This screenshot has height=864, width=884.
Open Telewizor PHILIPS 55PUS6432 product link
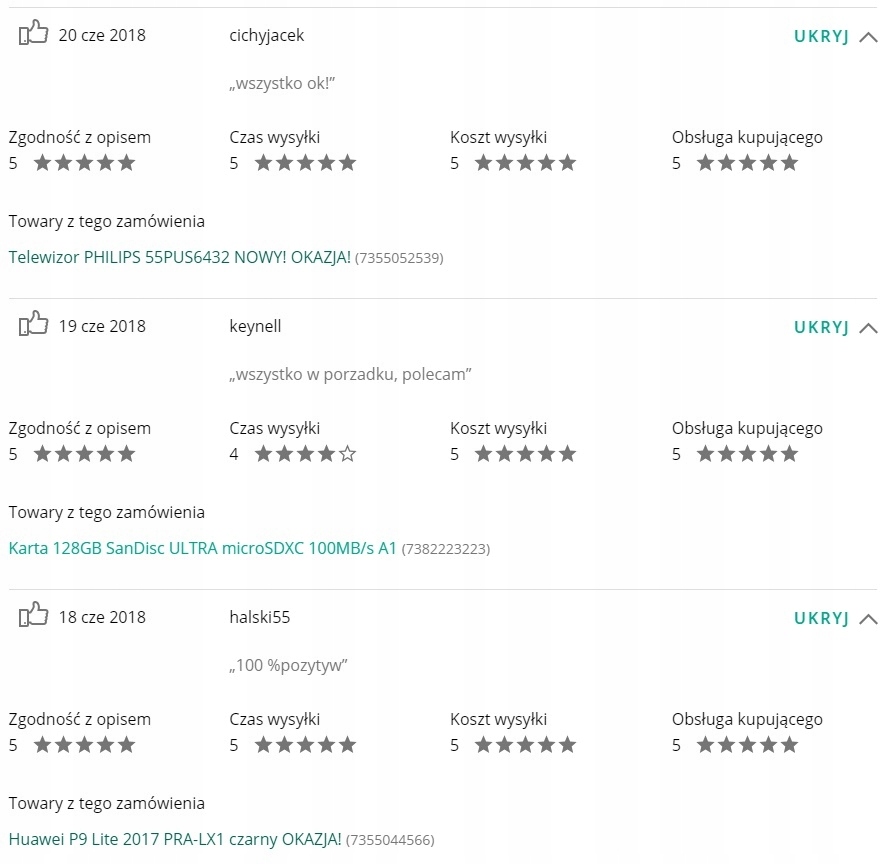click(x=180, y=257)
